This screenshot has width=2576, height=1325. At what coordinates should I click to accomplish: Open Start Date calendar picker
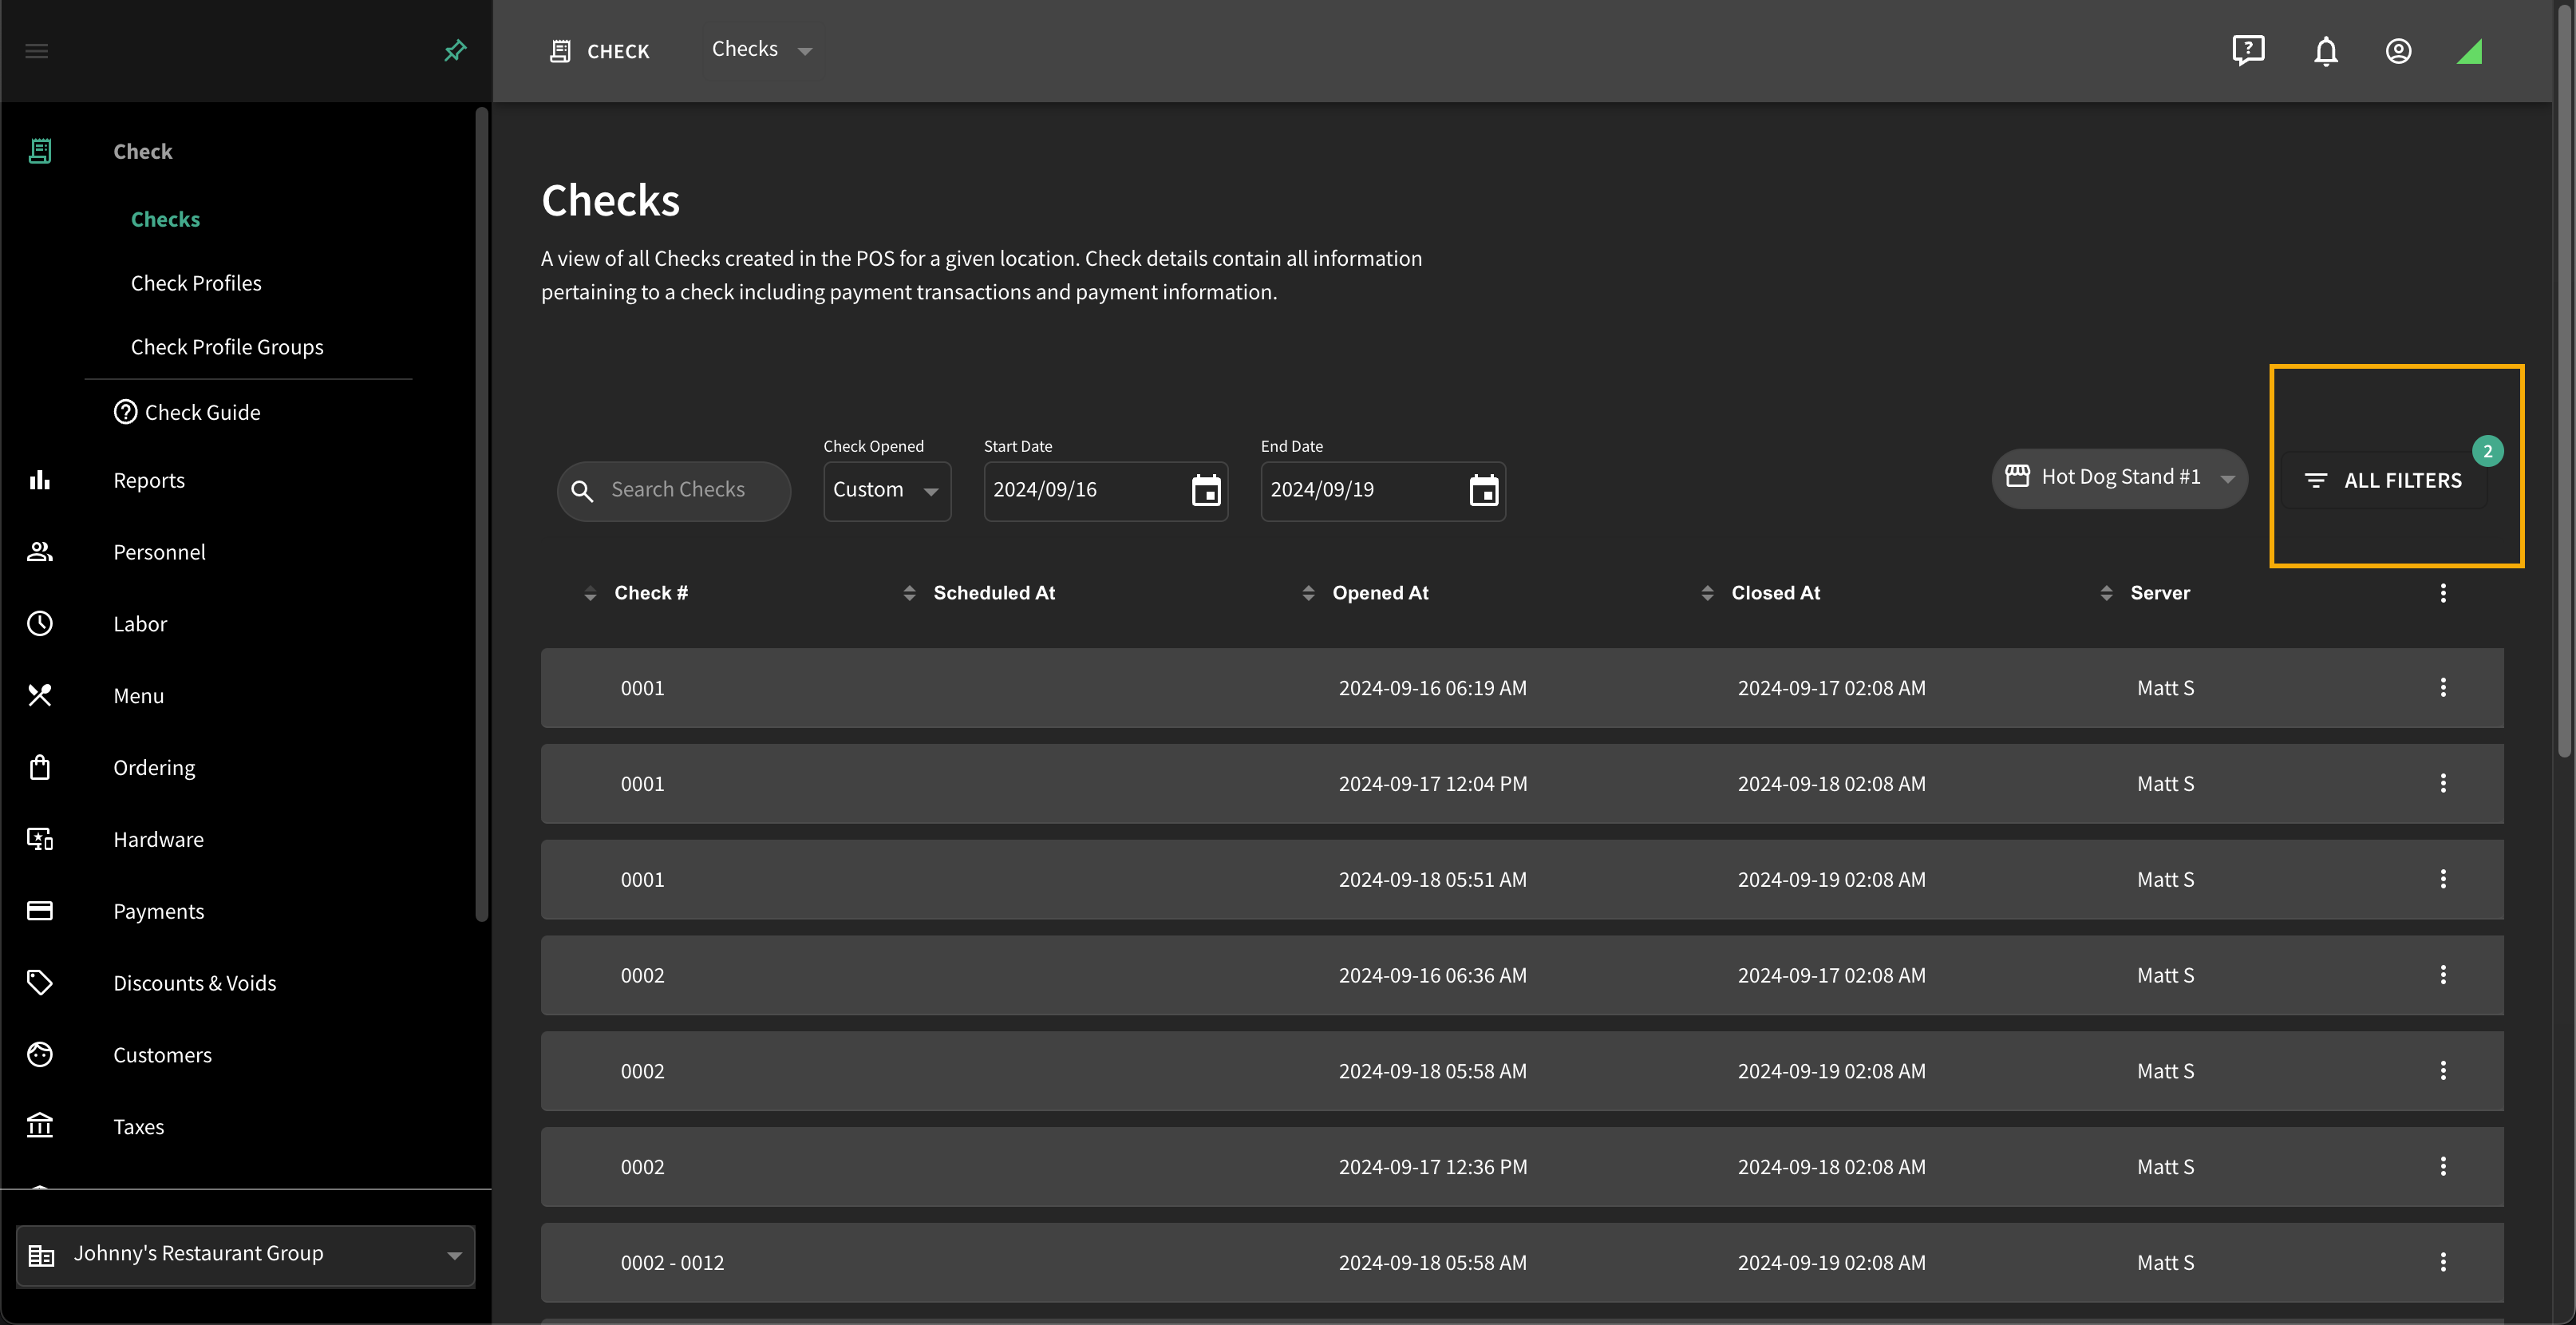[x=1206, y=491]
